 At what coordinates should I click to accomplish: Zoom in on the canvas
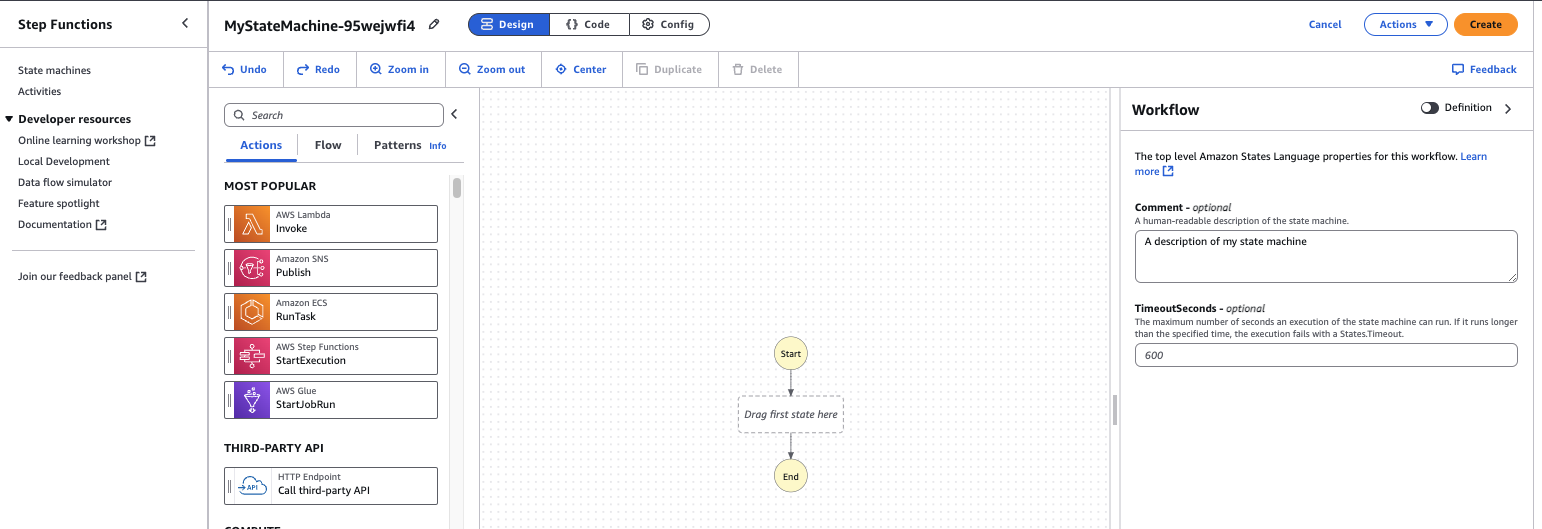(x=399, y=69)
